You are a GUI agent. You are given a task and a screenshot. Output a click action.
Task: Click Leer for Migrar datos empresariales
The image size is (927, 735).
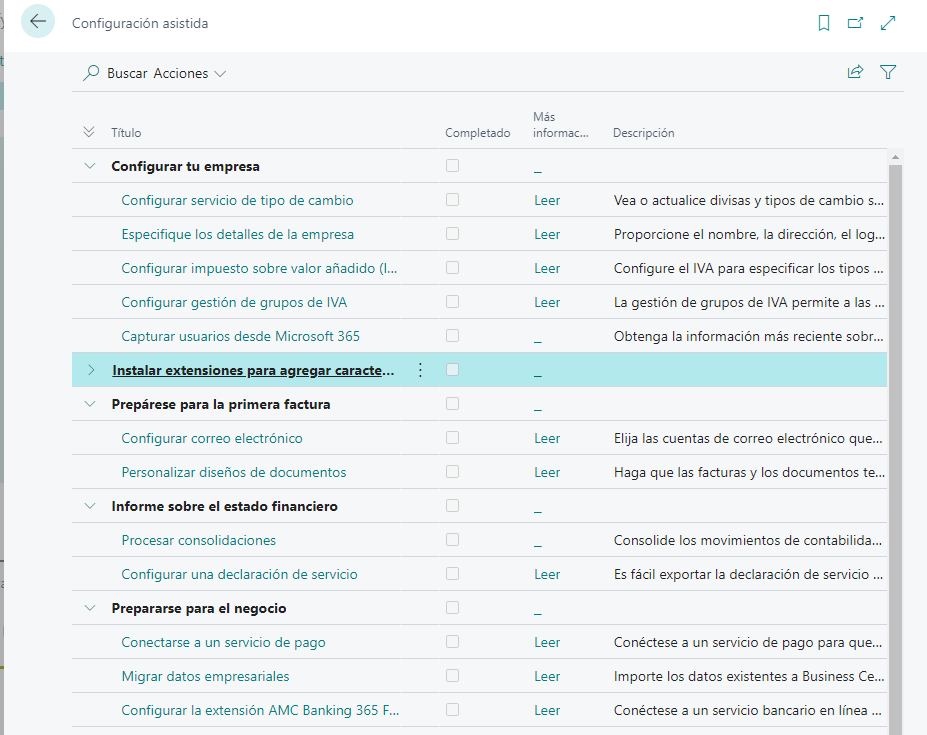(x=547, y=676)
